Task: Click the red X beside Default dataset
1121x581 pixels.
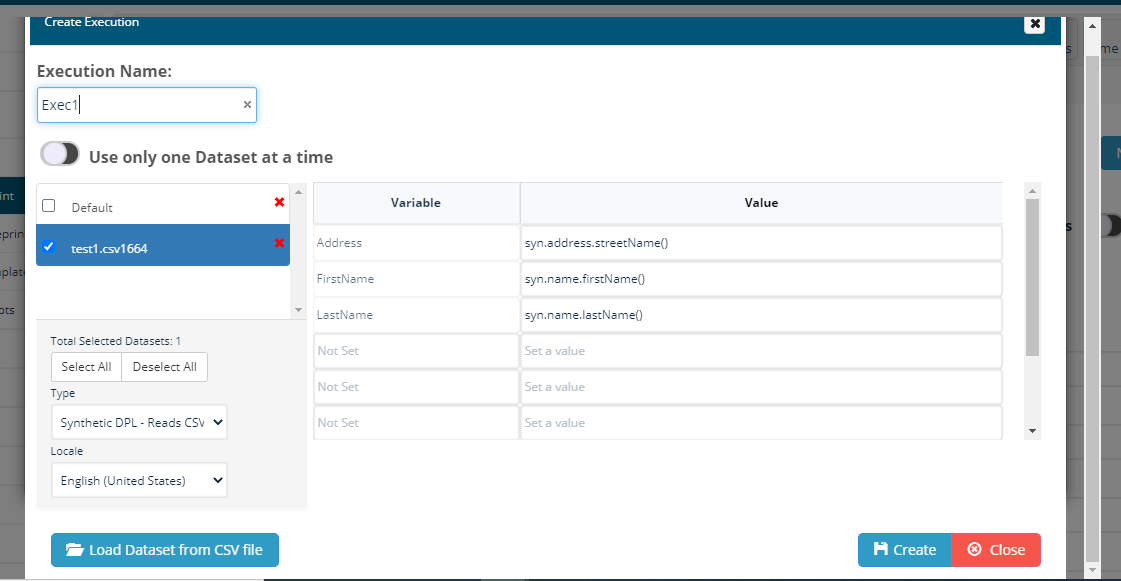Action: 279,203
